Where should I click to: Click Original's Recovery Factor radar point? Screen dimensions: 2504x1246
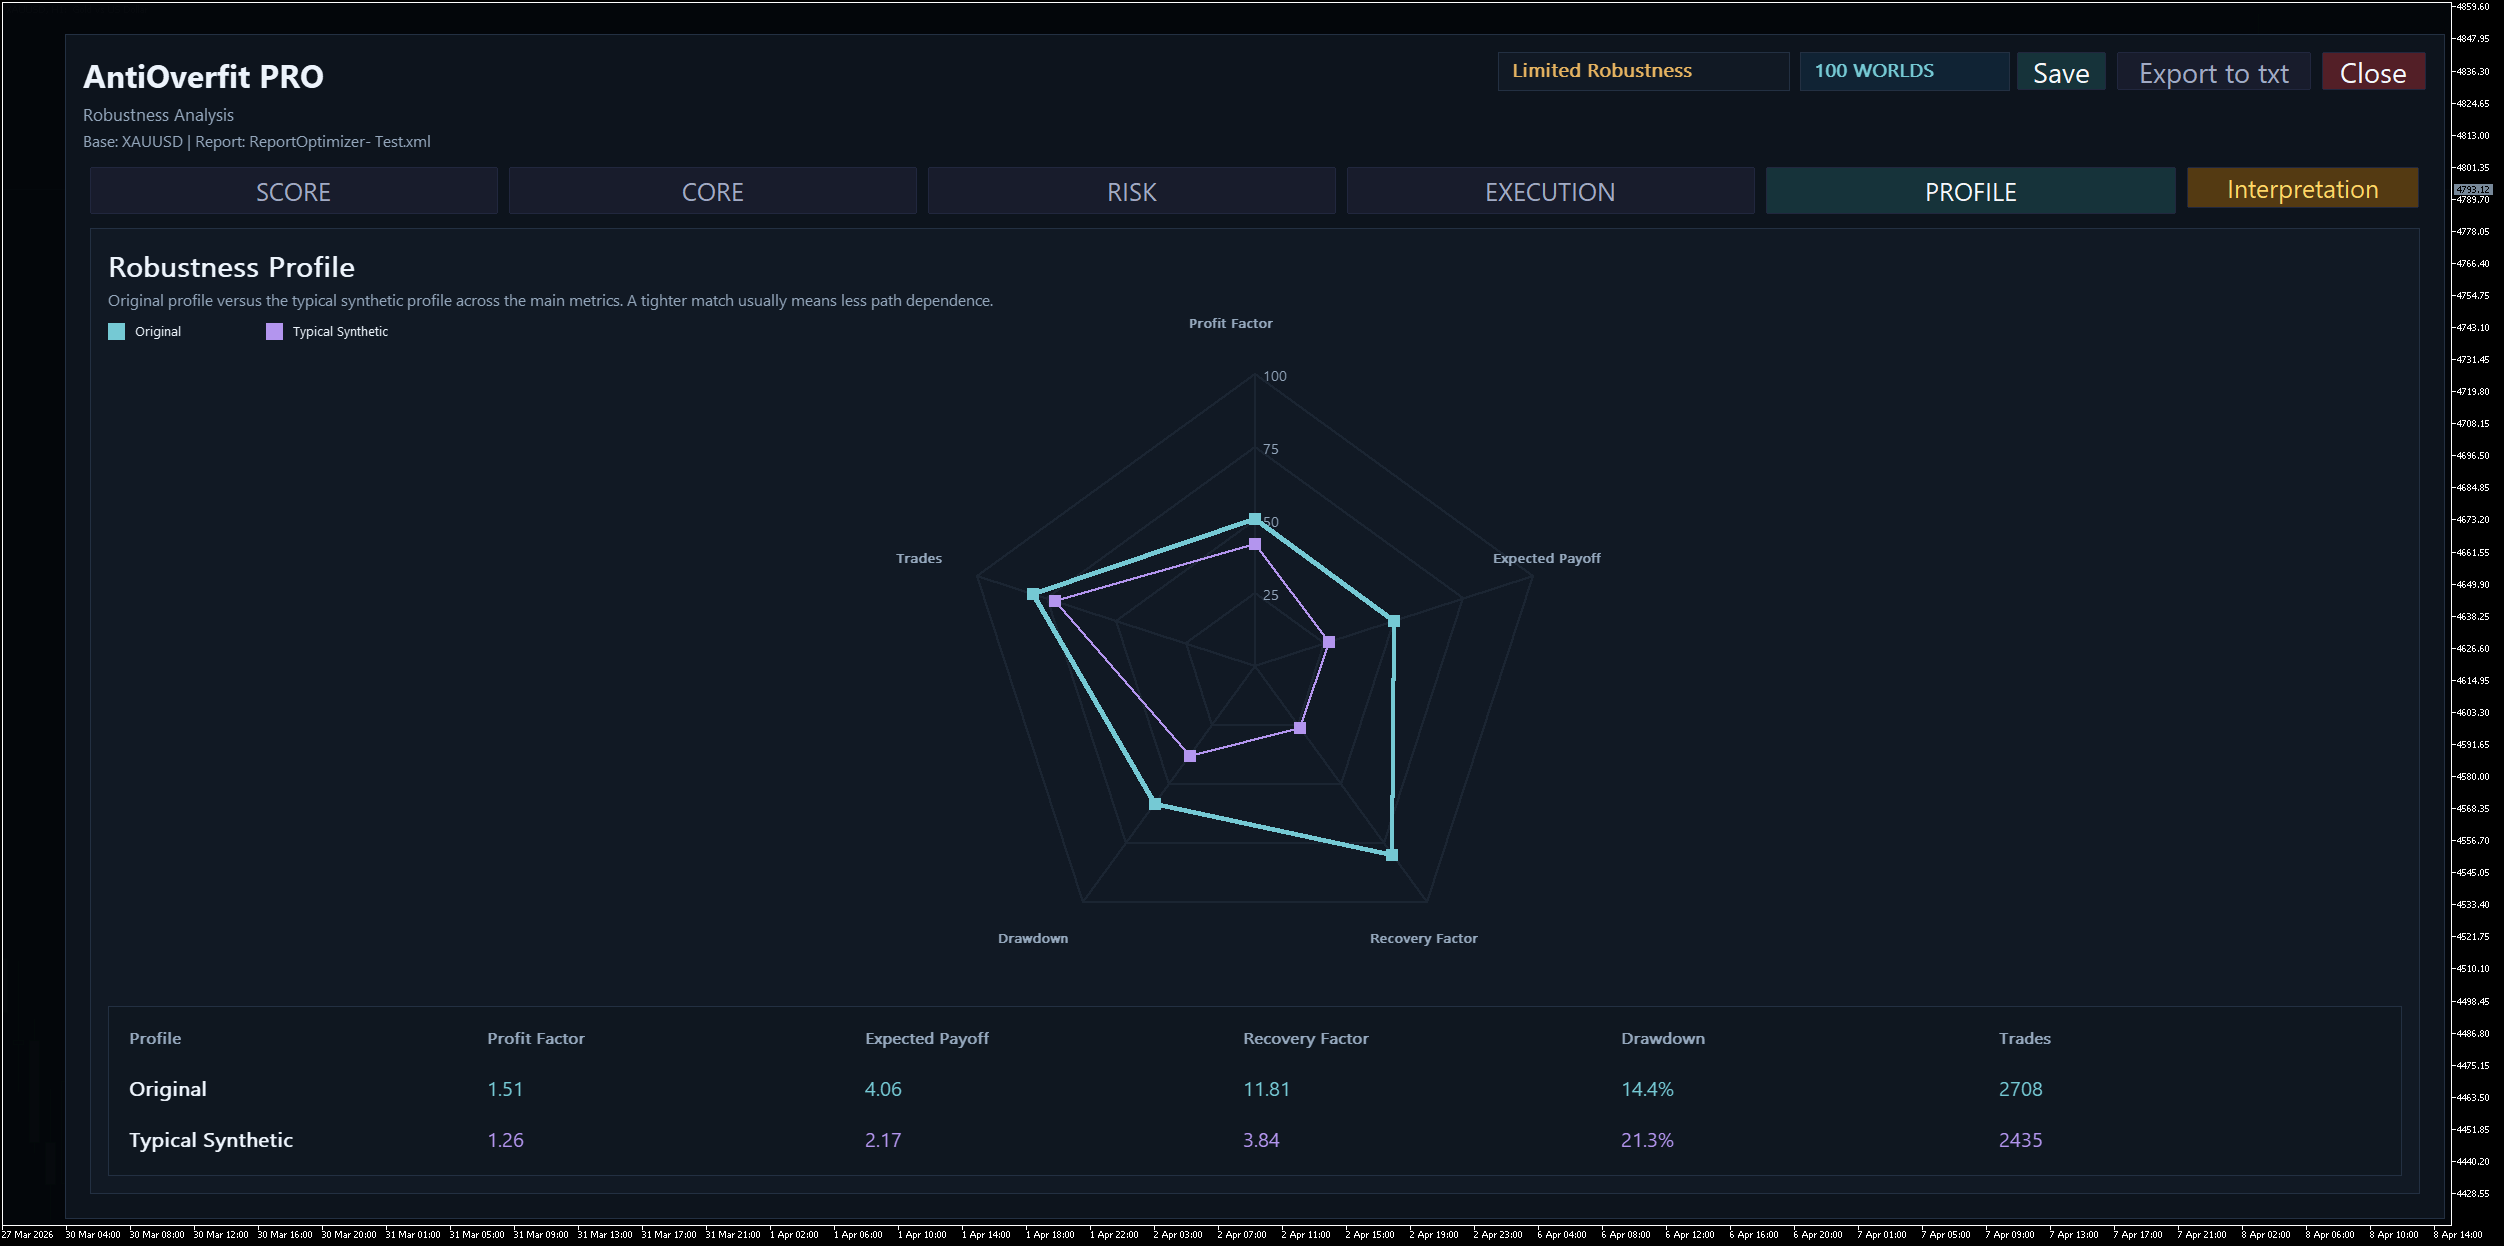click(x=1391, y=855)
